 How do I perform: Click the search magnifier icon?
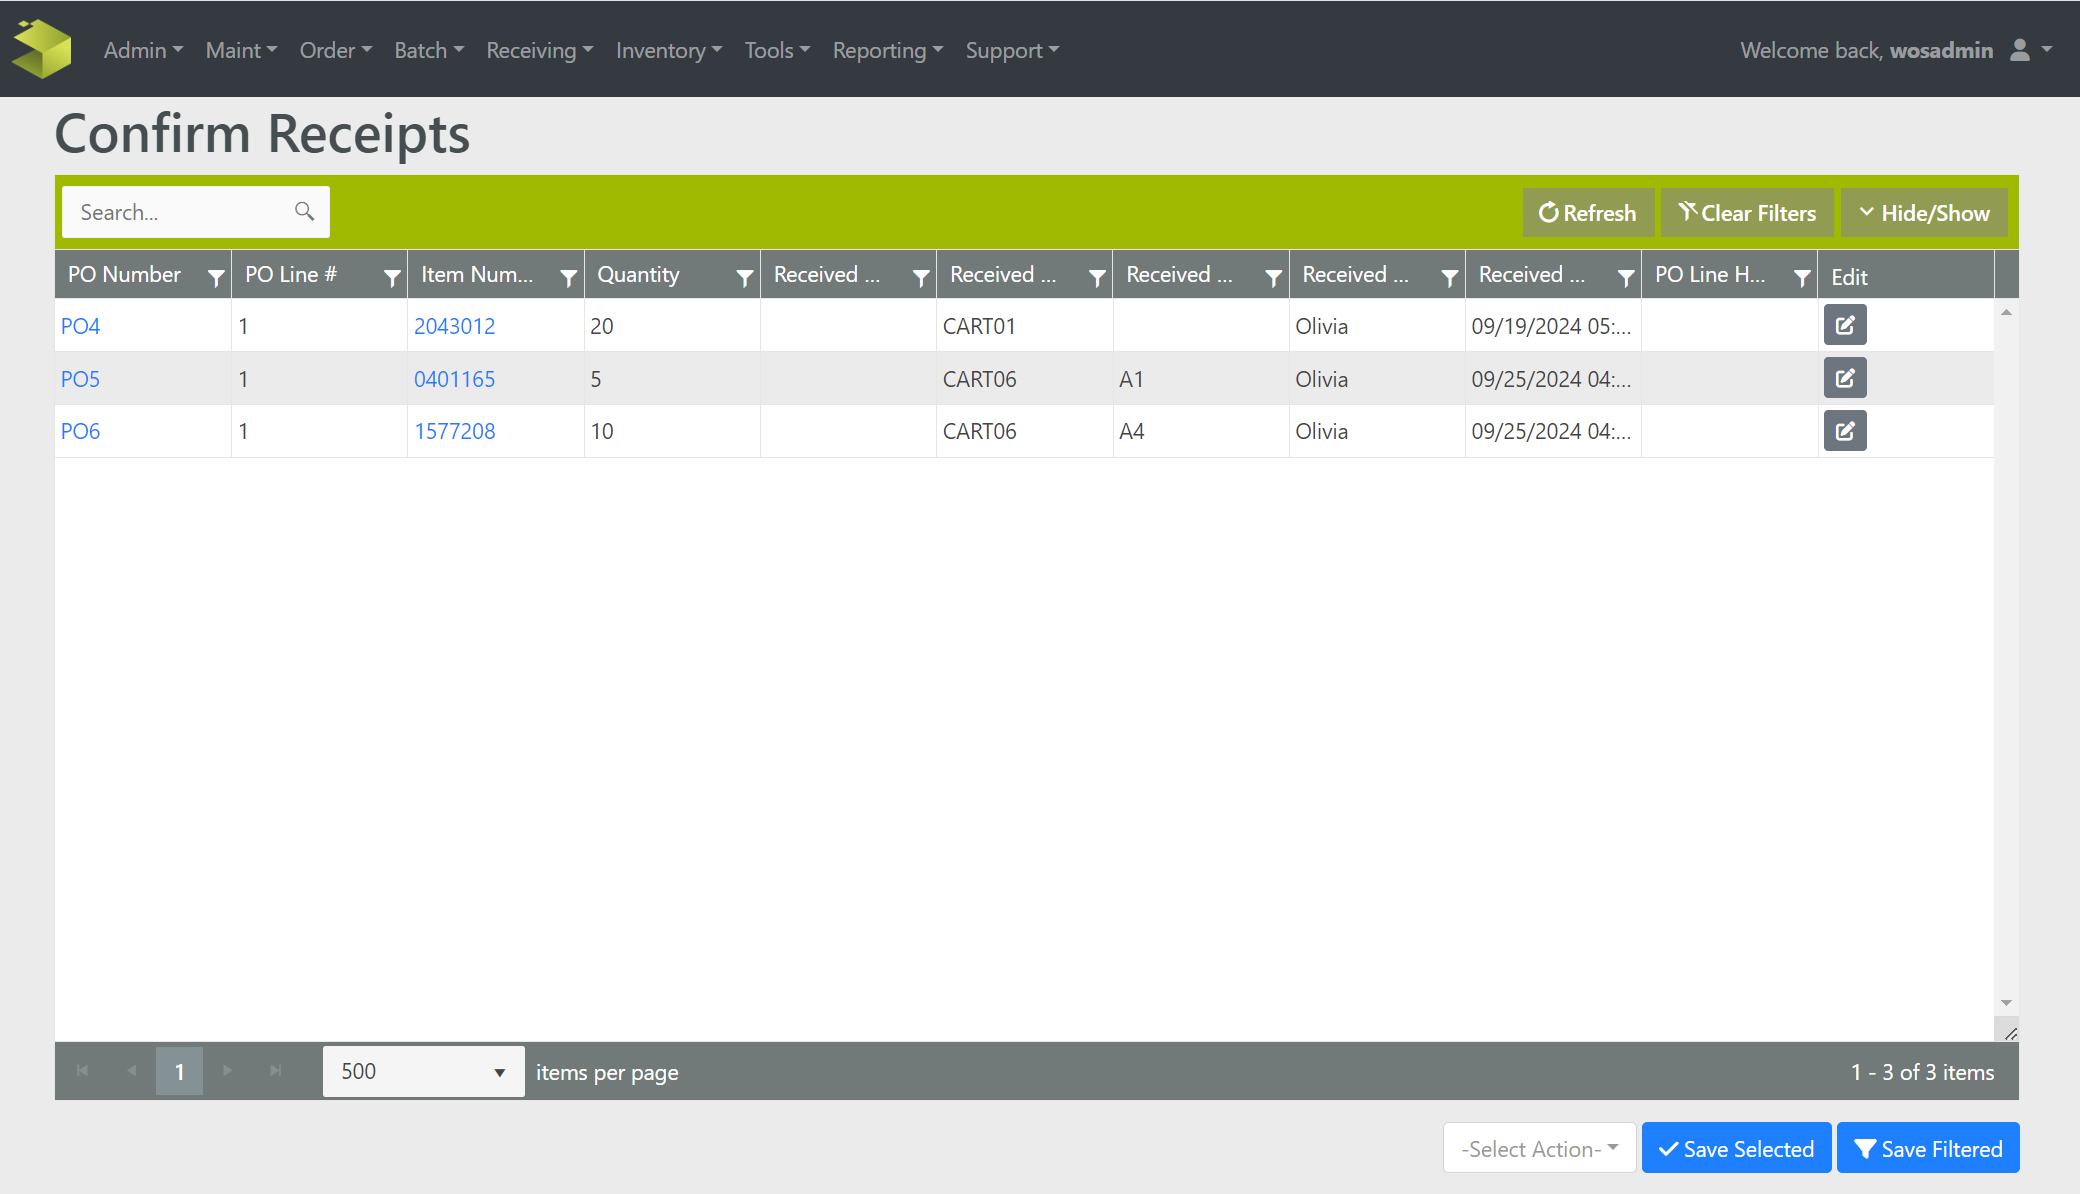tap(304, 211)
